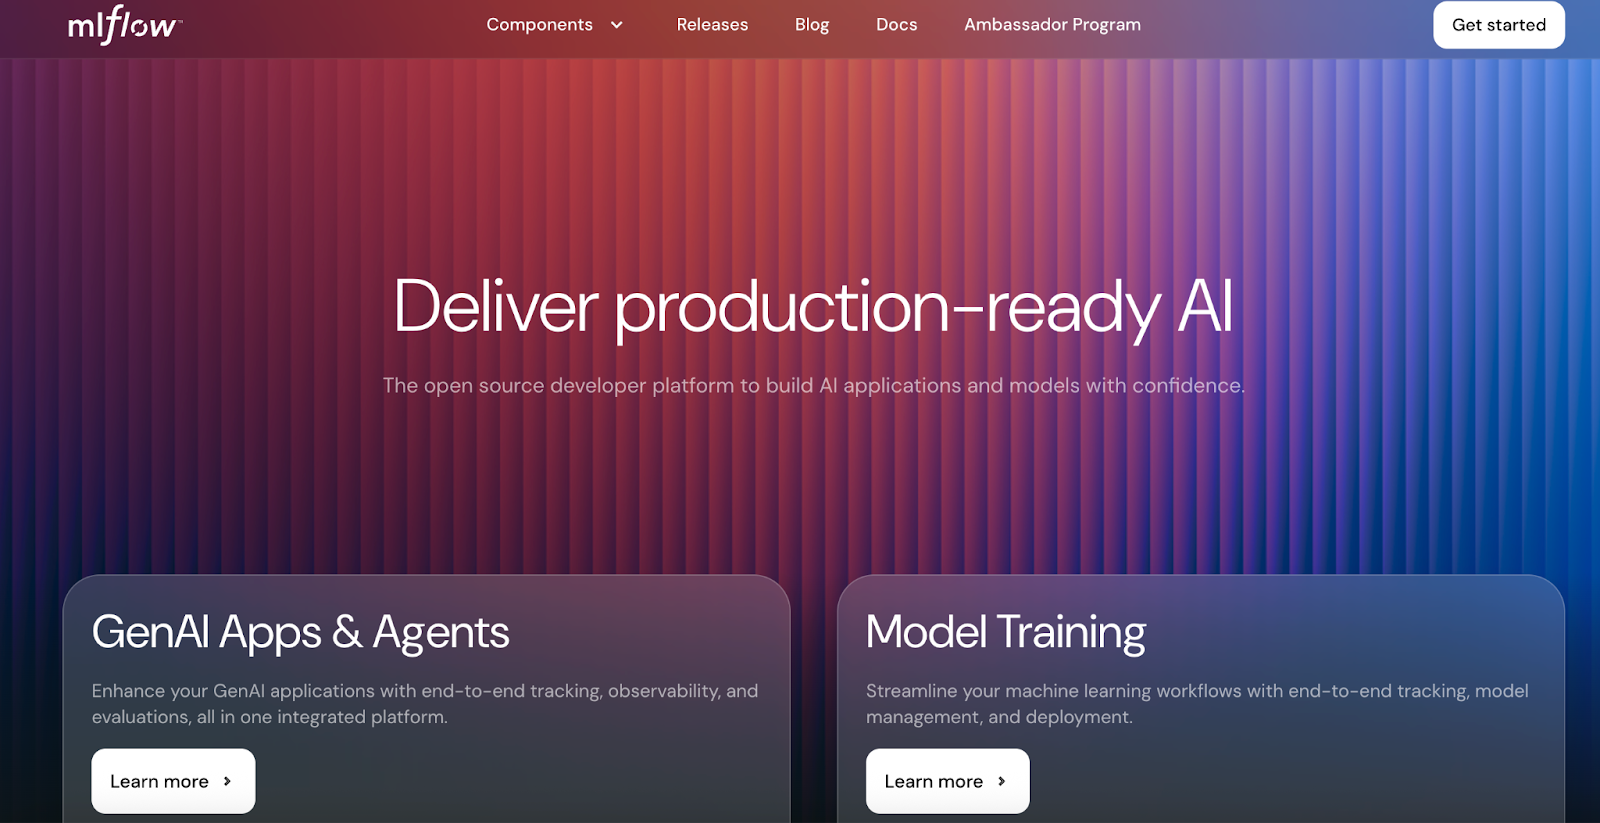
Task: Open the Docs page
Action: pyautogui.click(x=897, y=25)
